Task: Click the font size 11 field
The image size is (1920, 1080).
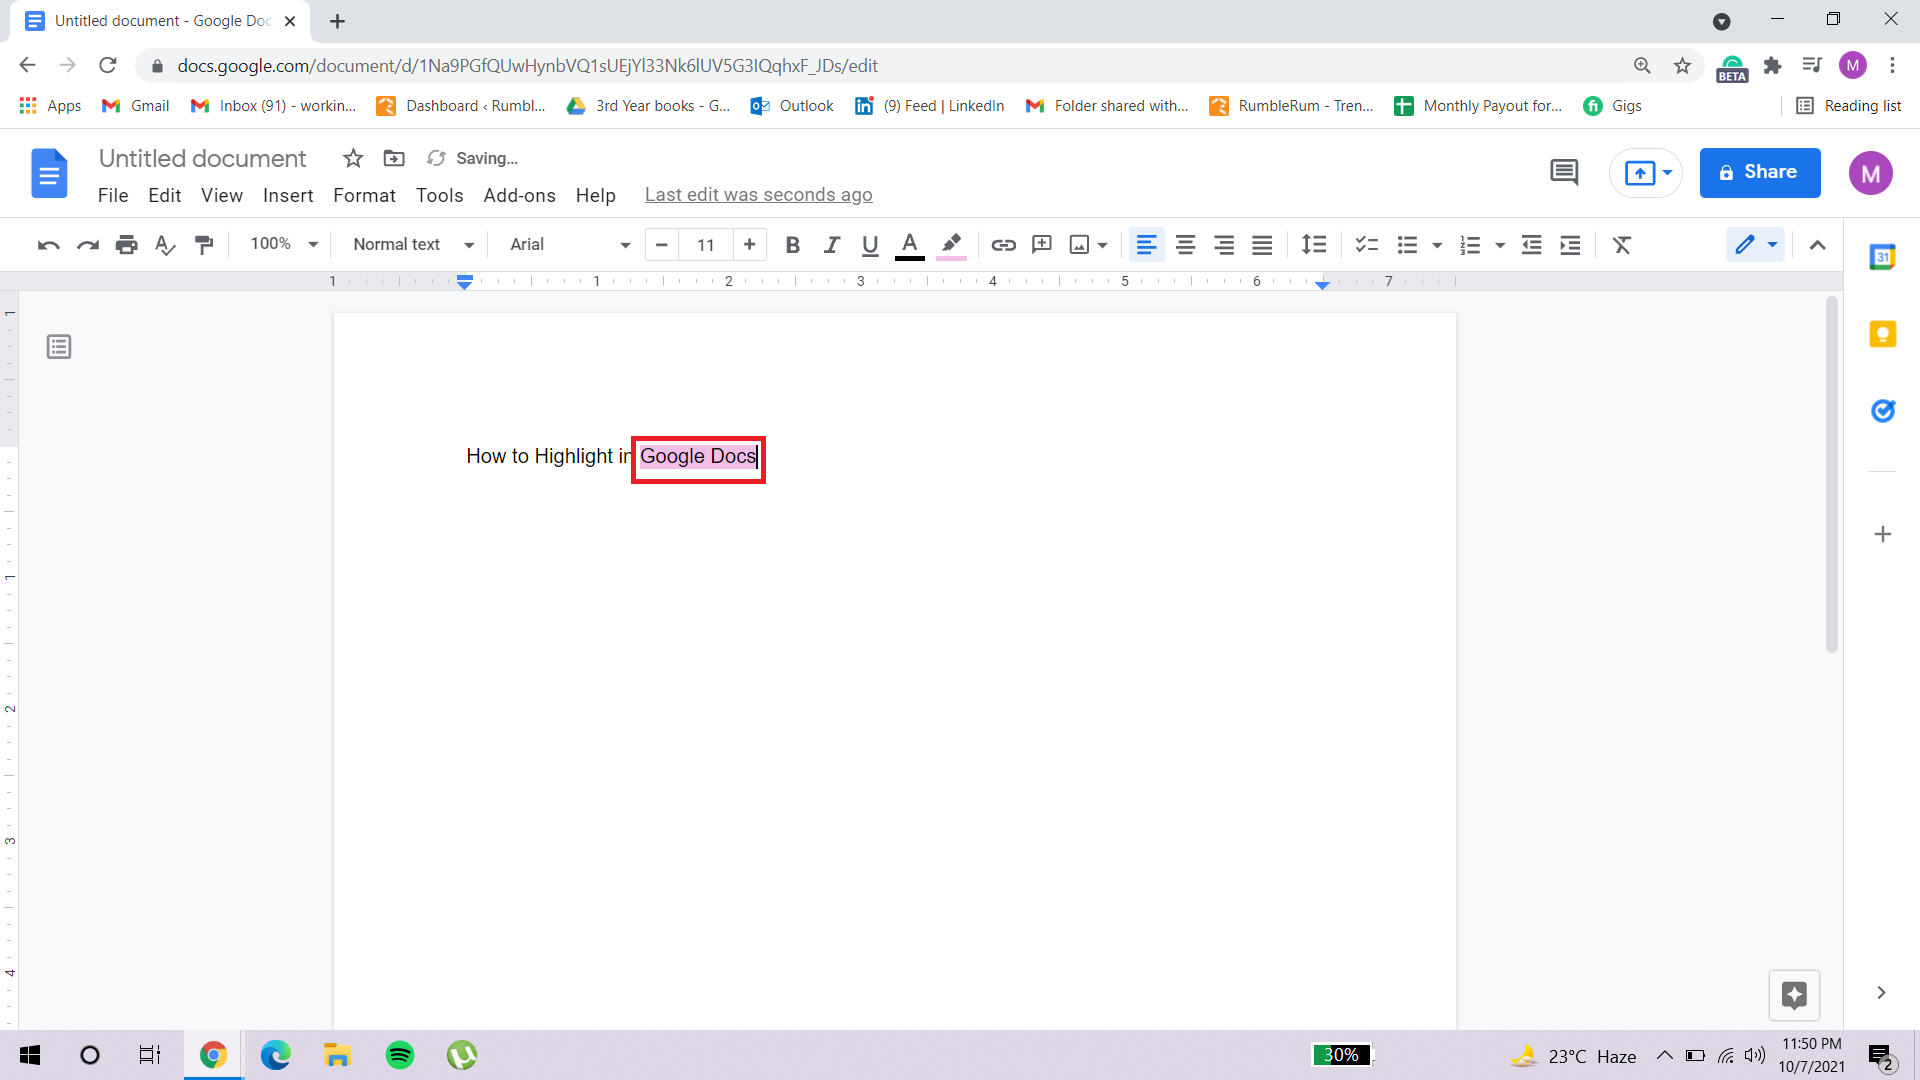Action: coord(706,245)
